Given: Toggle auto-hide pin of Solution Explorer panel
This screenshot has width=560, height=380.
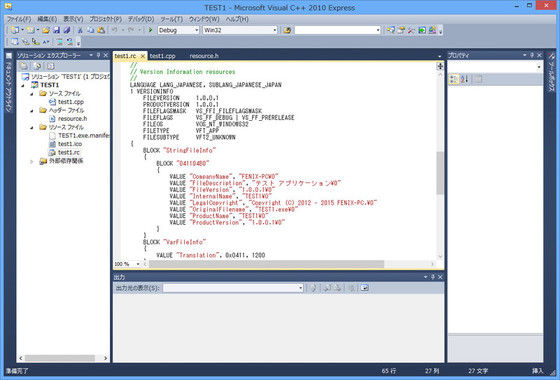Looking at the screenshot, I should click(98, 55).
